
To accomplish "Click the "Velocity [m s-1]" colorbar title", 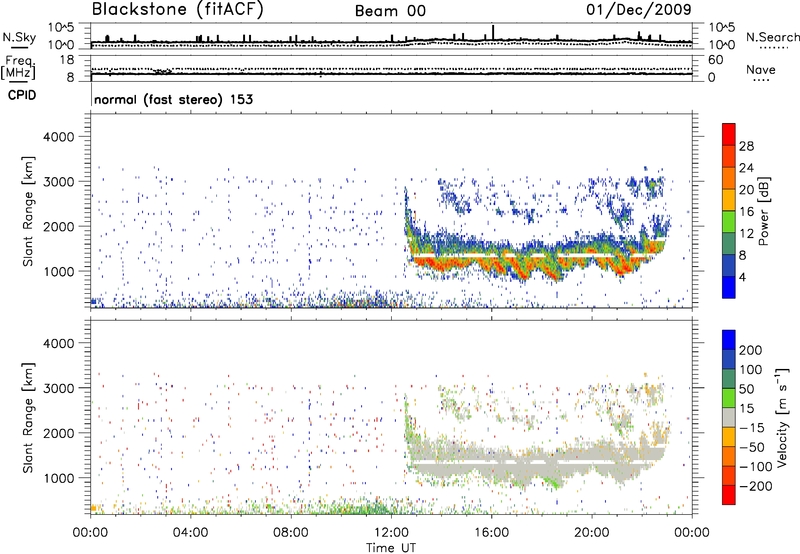I will click(782, 417).
